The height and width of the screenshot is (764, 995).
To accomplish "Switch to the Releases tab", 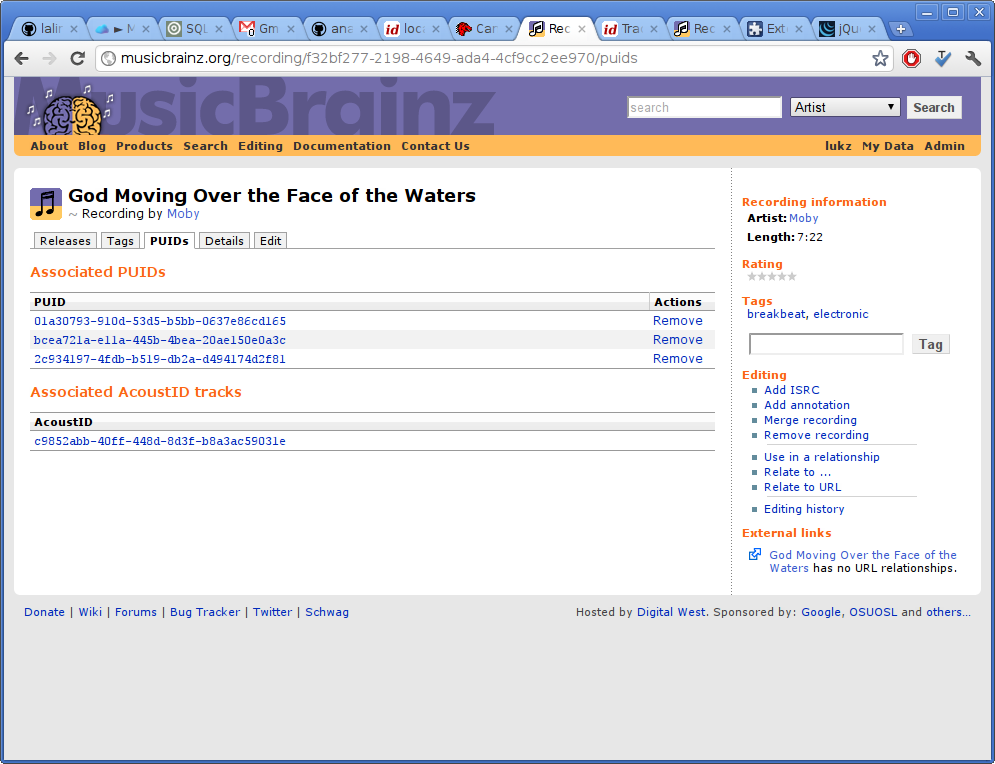I will pos(65,241).
